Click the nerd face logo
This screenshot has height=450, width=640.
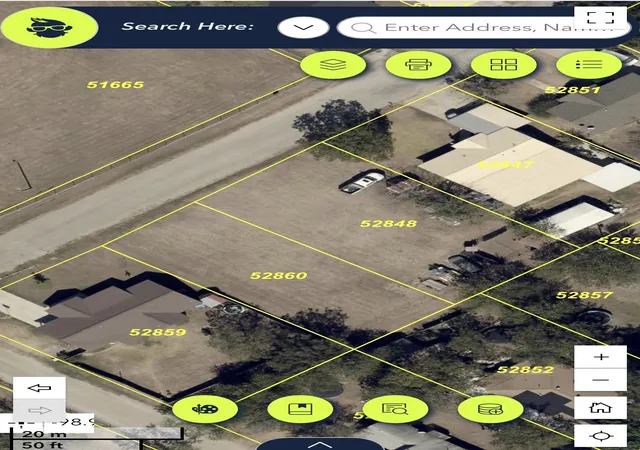click(49, 27)
